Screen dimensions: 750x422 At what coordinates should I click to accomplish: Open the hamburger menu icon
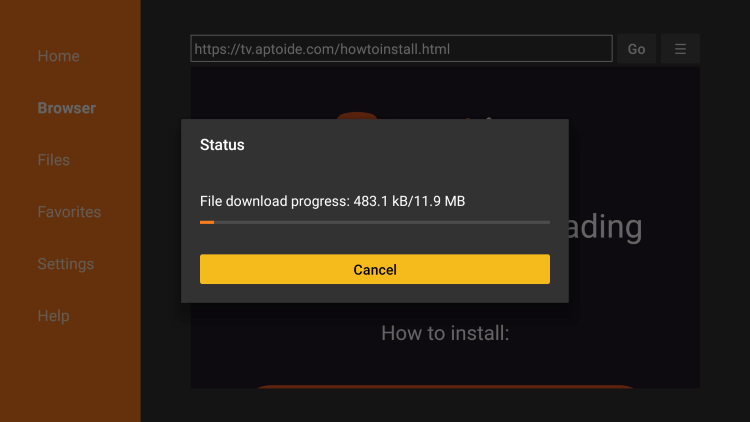coord(680,49)
